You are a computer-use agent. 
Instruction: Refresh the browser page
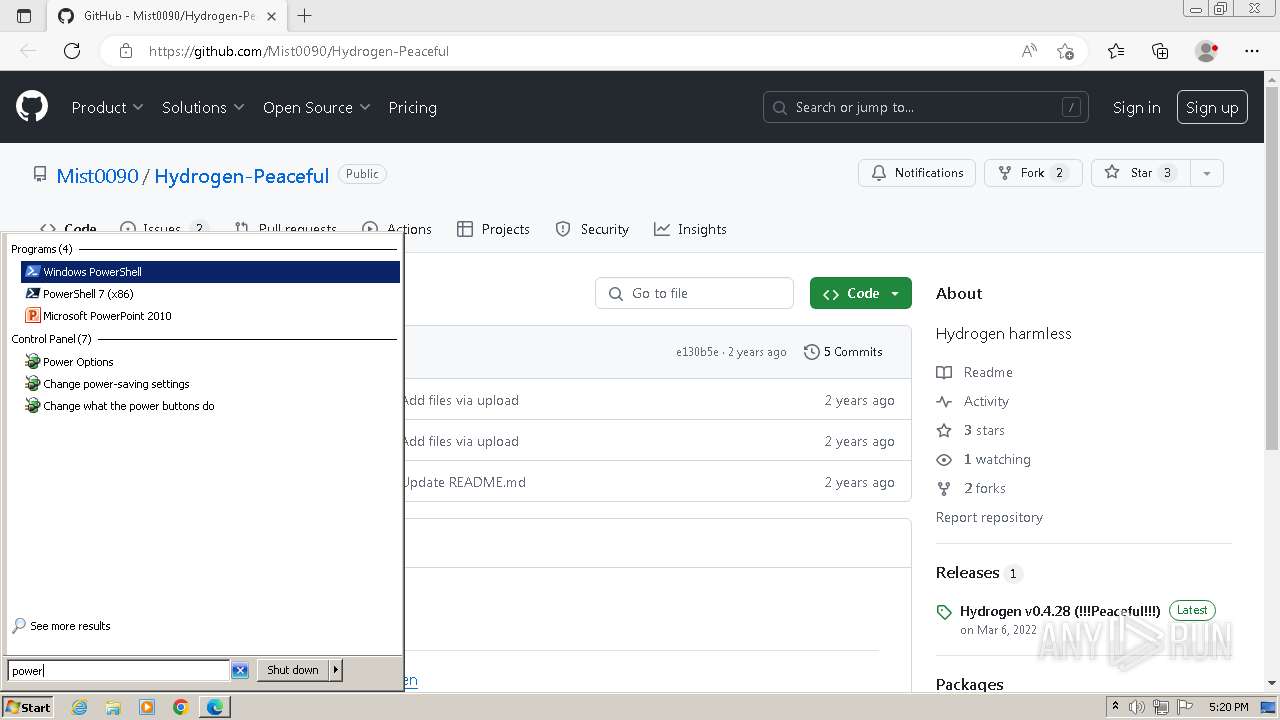point(72,51)
